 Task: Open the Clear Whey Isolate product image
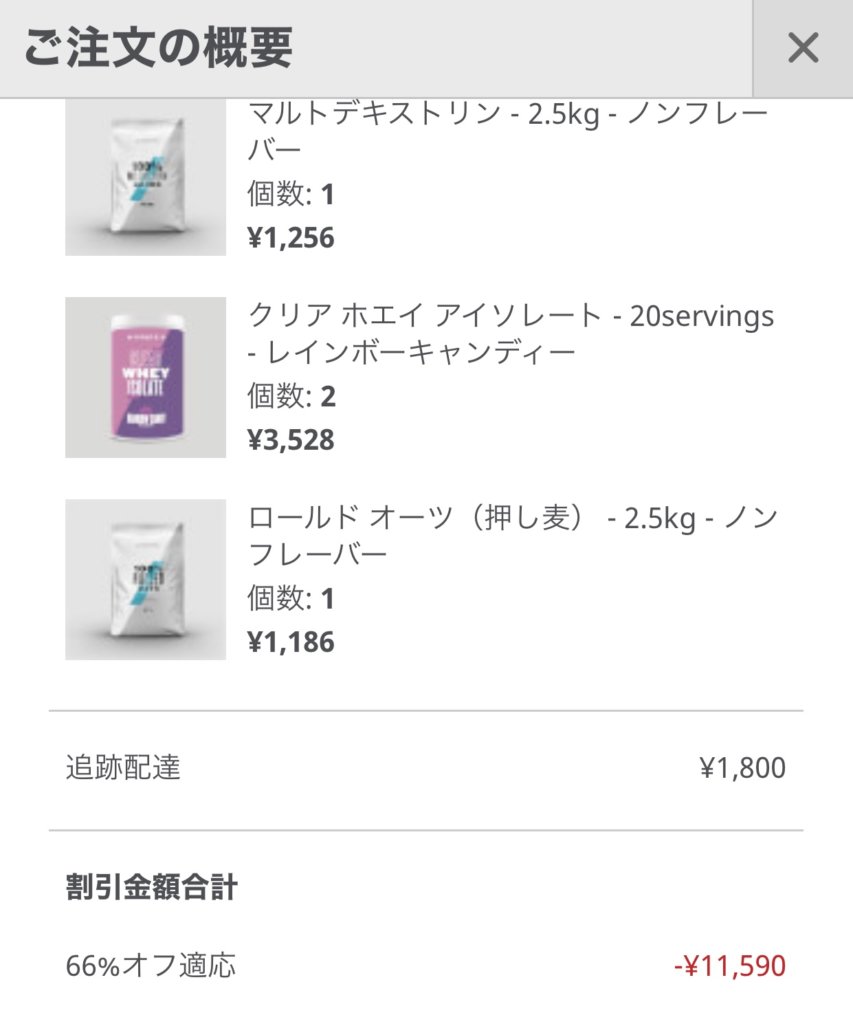click(146, 377)
